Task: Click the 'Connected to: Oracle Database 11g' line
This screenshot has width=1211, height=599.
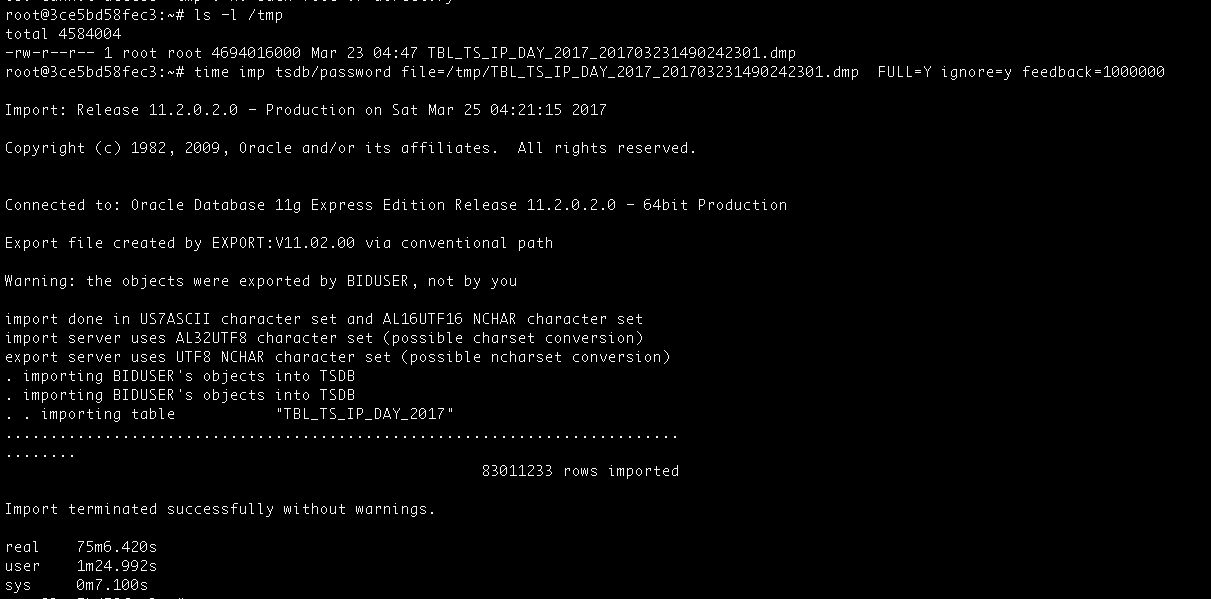Action: [396, 205]
